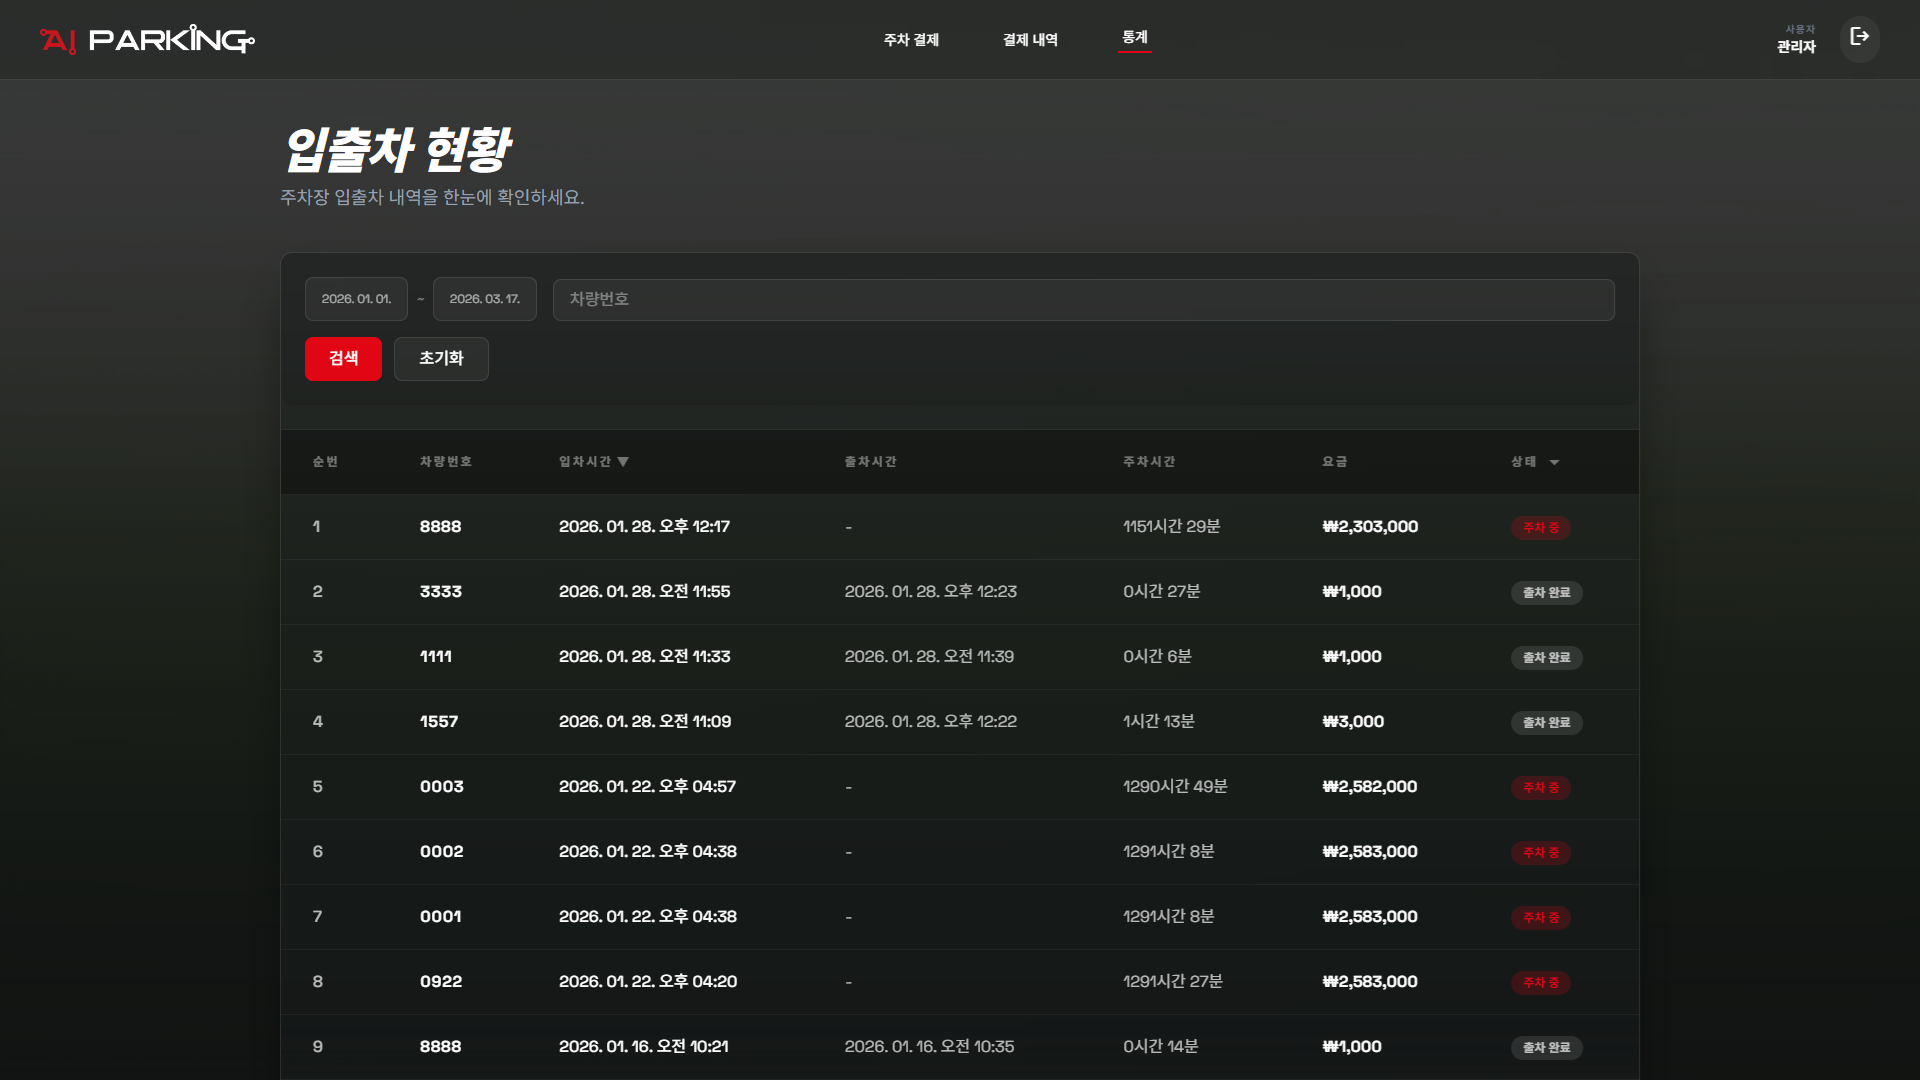Click the AI PARKING logo
The height and width of the screenshot is (1080, 1920).
pyautogui.click(x=147, y=40)
